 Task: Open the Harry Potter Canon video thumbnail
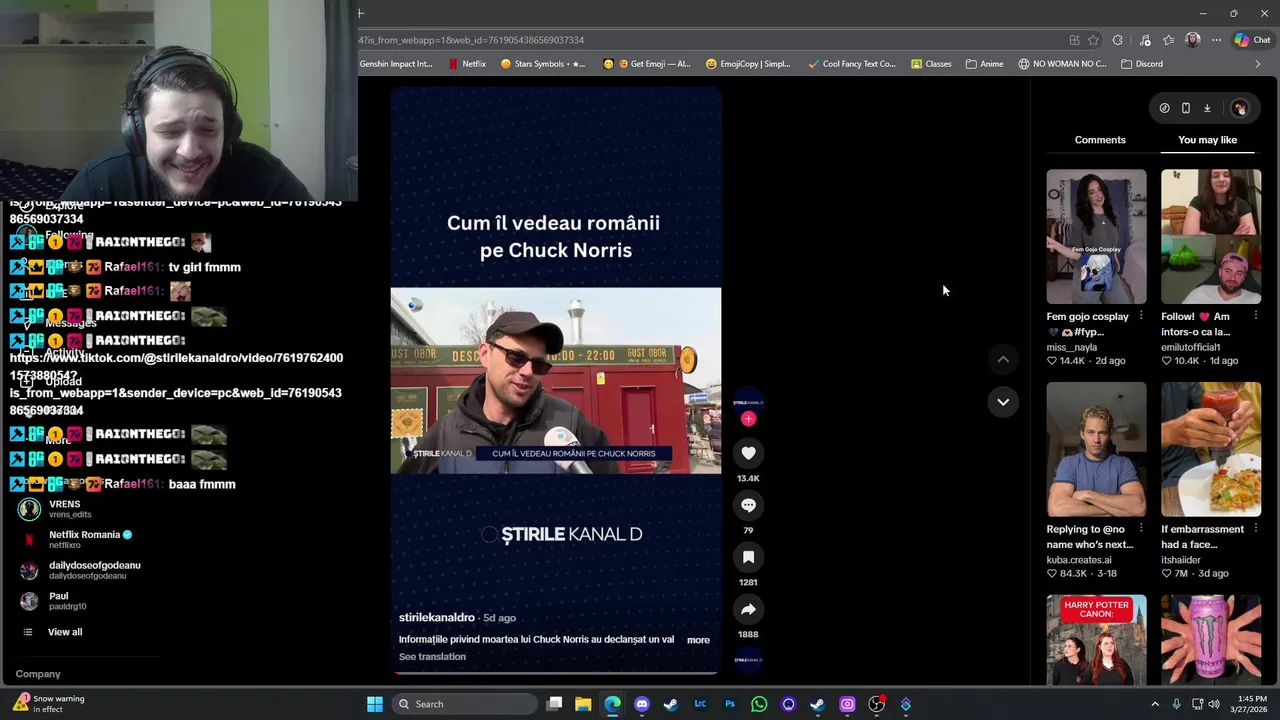[1096, 640]
